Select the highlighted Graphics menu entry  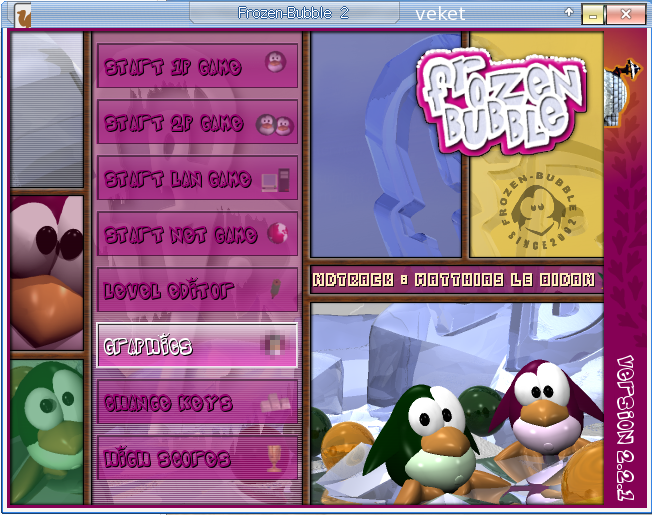coord(197,345)
